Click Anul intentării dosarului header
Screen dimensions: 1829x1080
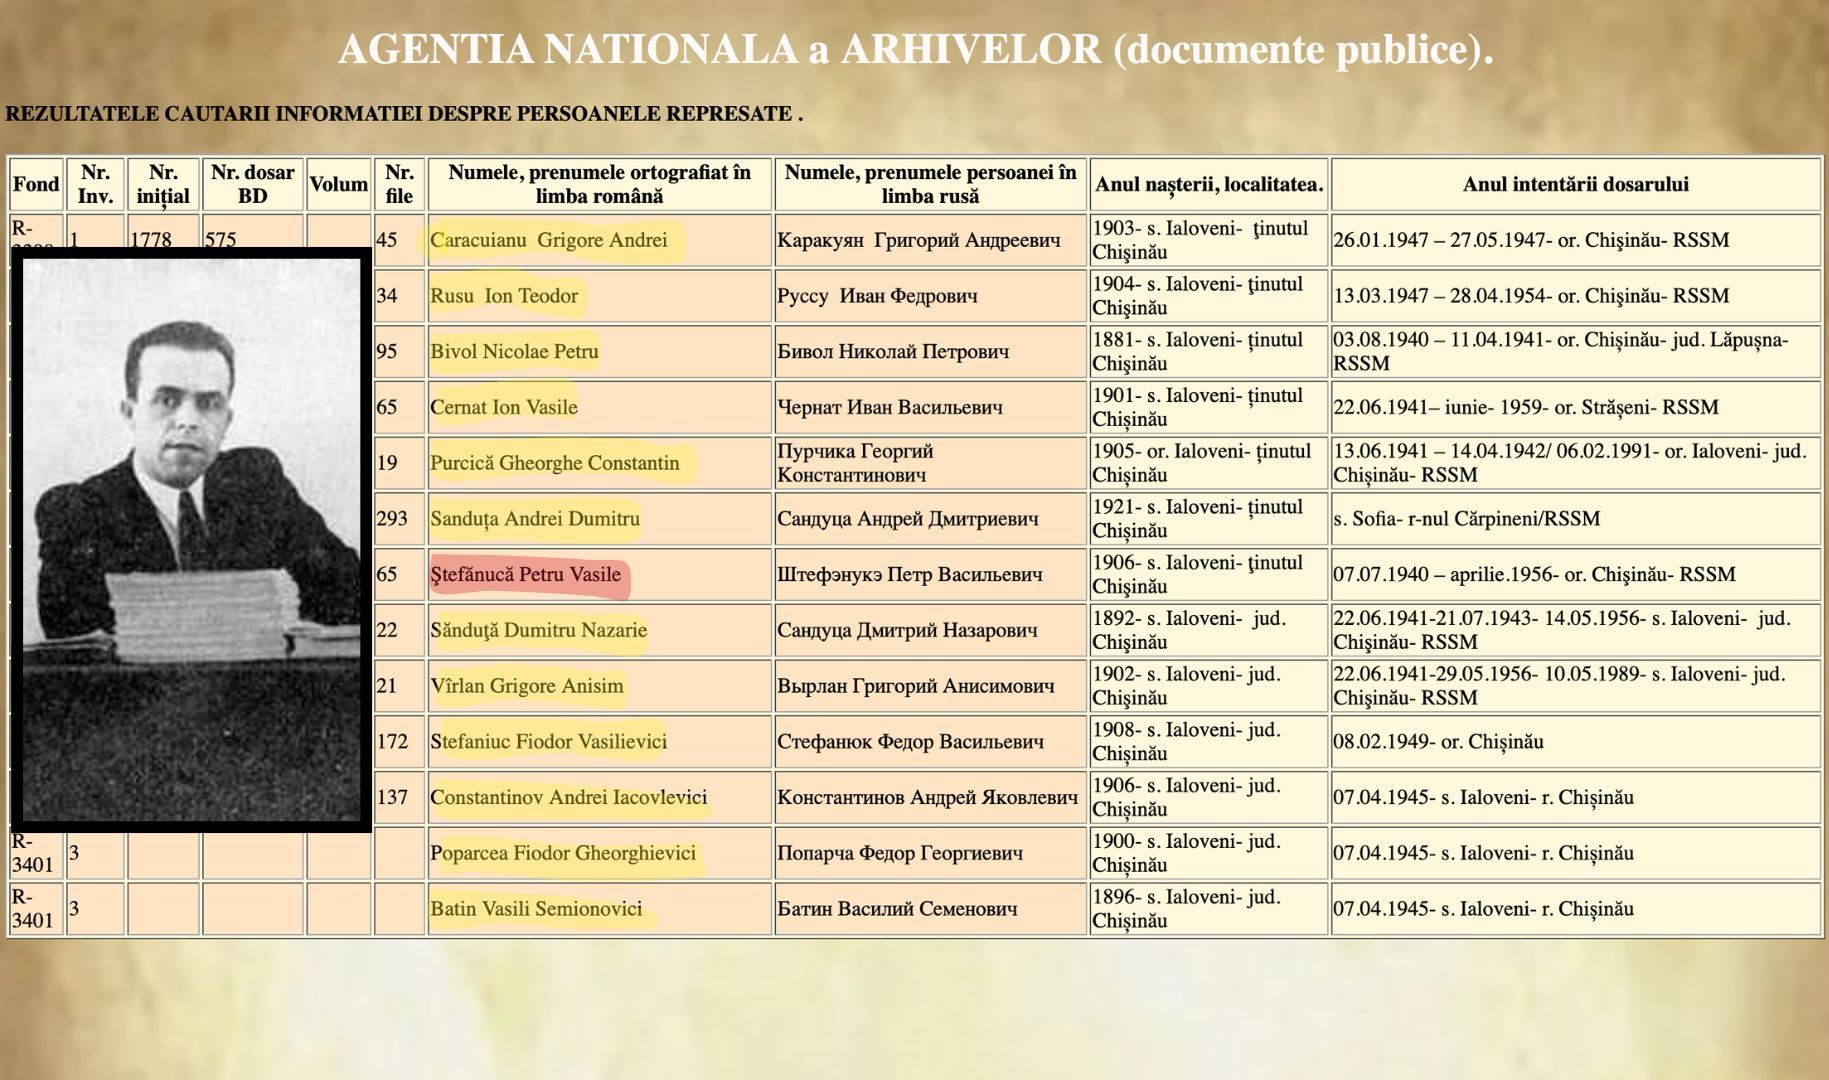coord(1576,184)
